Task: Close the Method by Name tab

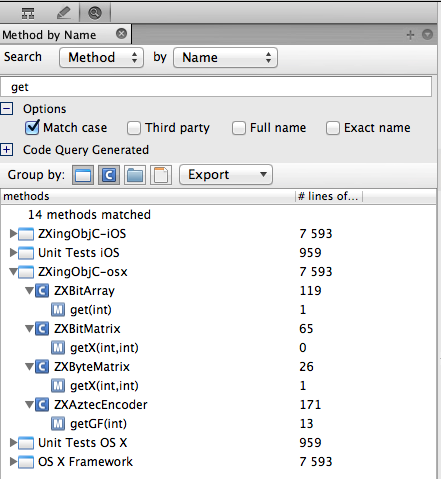Action: click(x=121, y=34)
